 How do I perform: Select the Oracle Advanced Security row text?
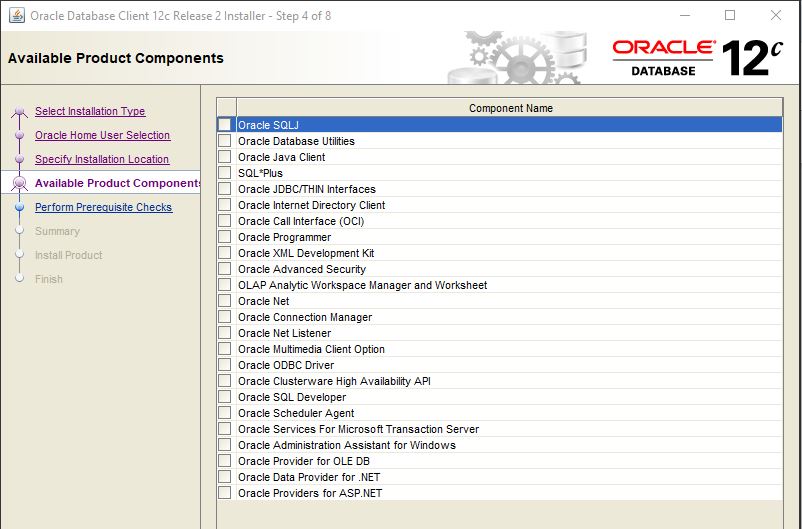[302, 269]
